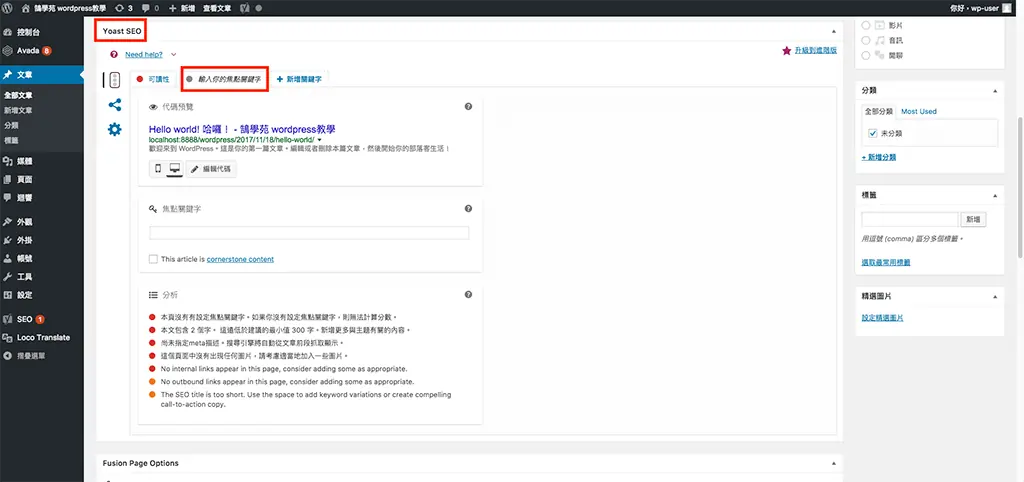Collapse the Fusion Page Options panel arrow
Image resolution: width=1024 pixels, height=482 pixels.
pos(833,463)
